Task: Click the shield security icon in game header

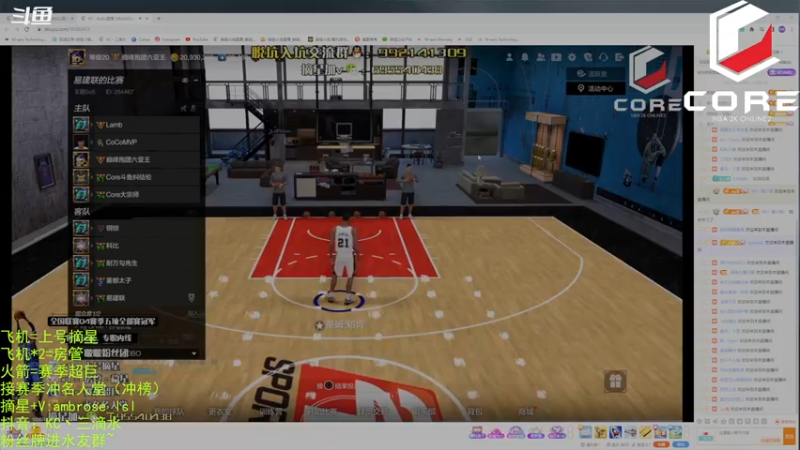Action: click(x=588, y=57)
